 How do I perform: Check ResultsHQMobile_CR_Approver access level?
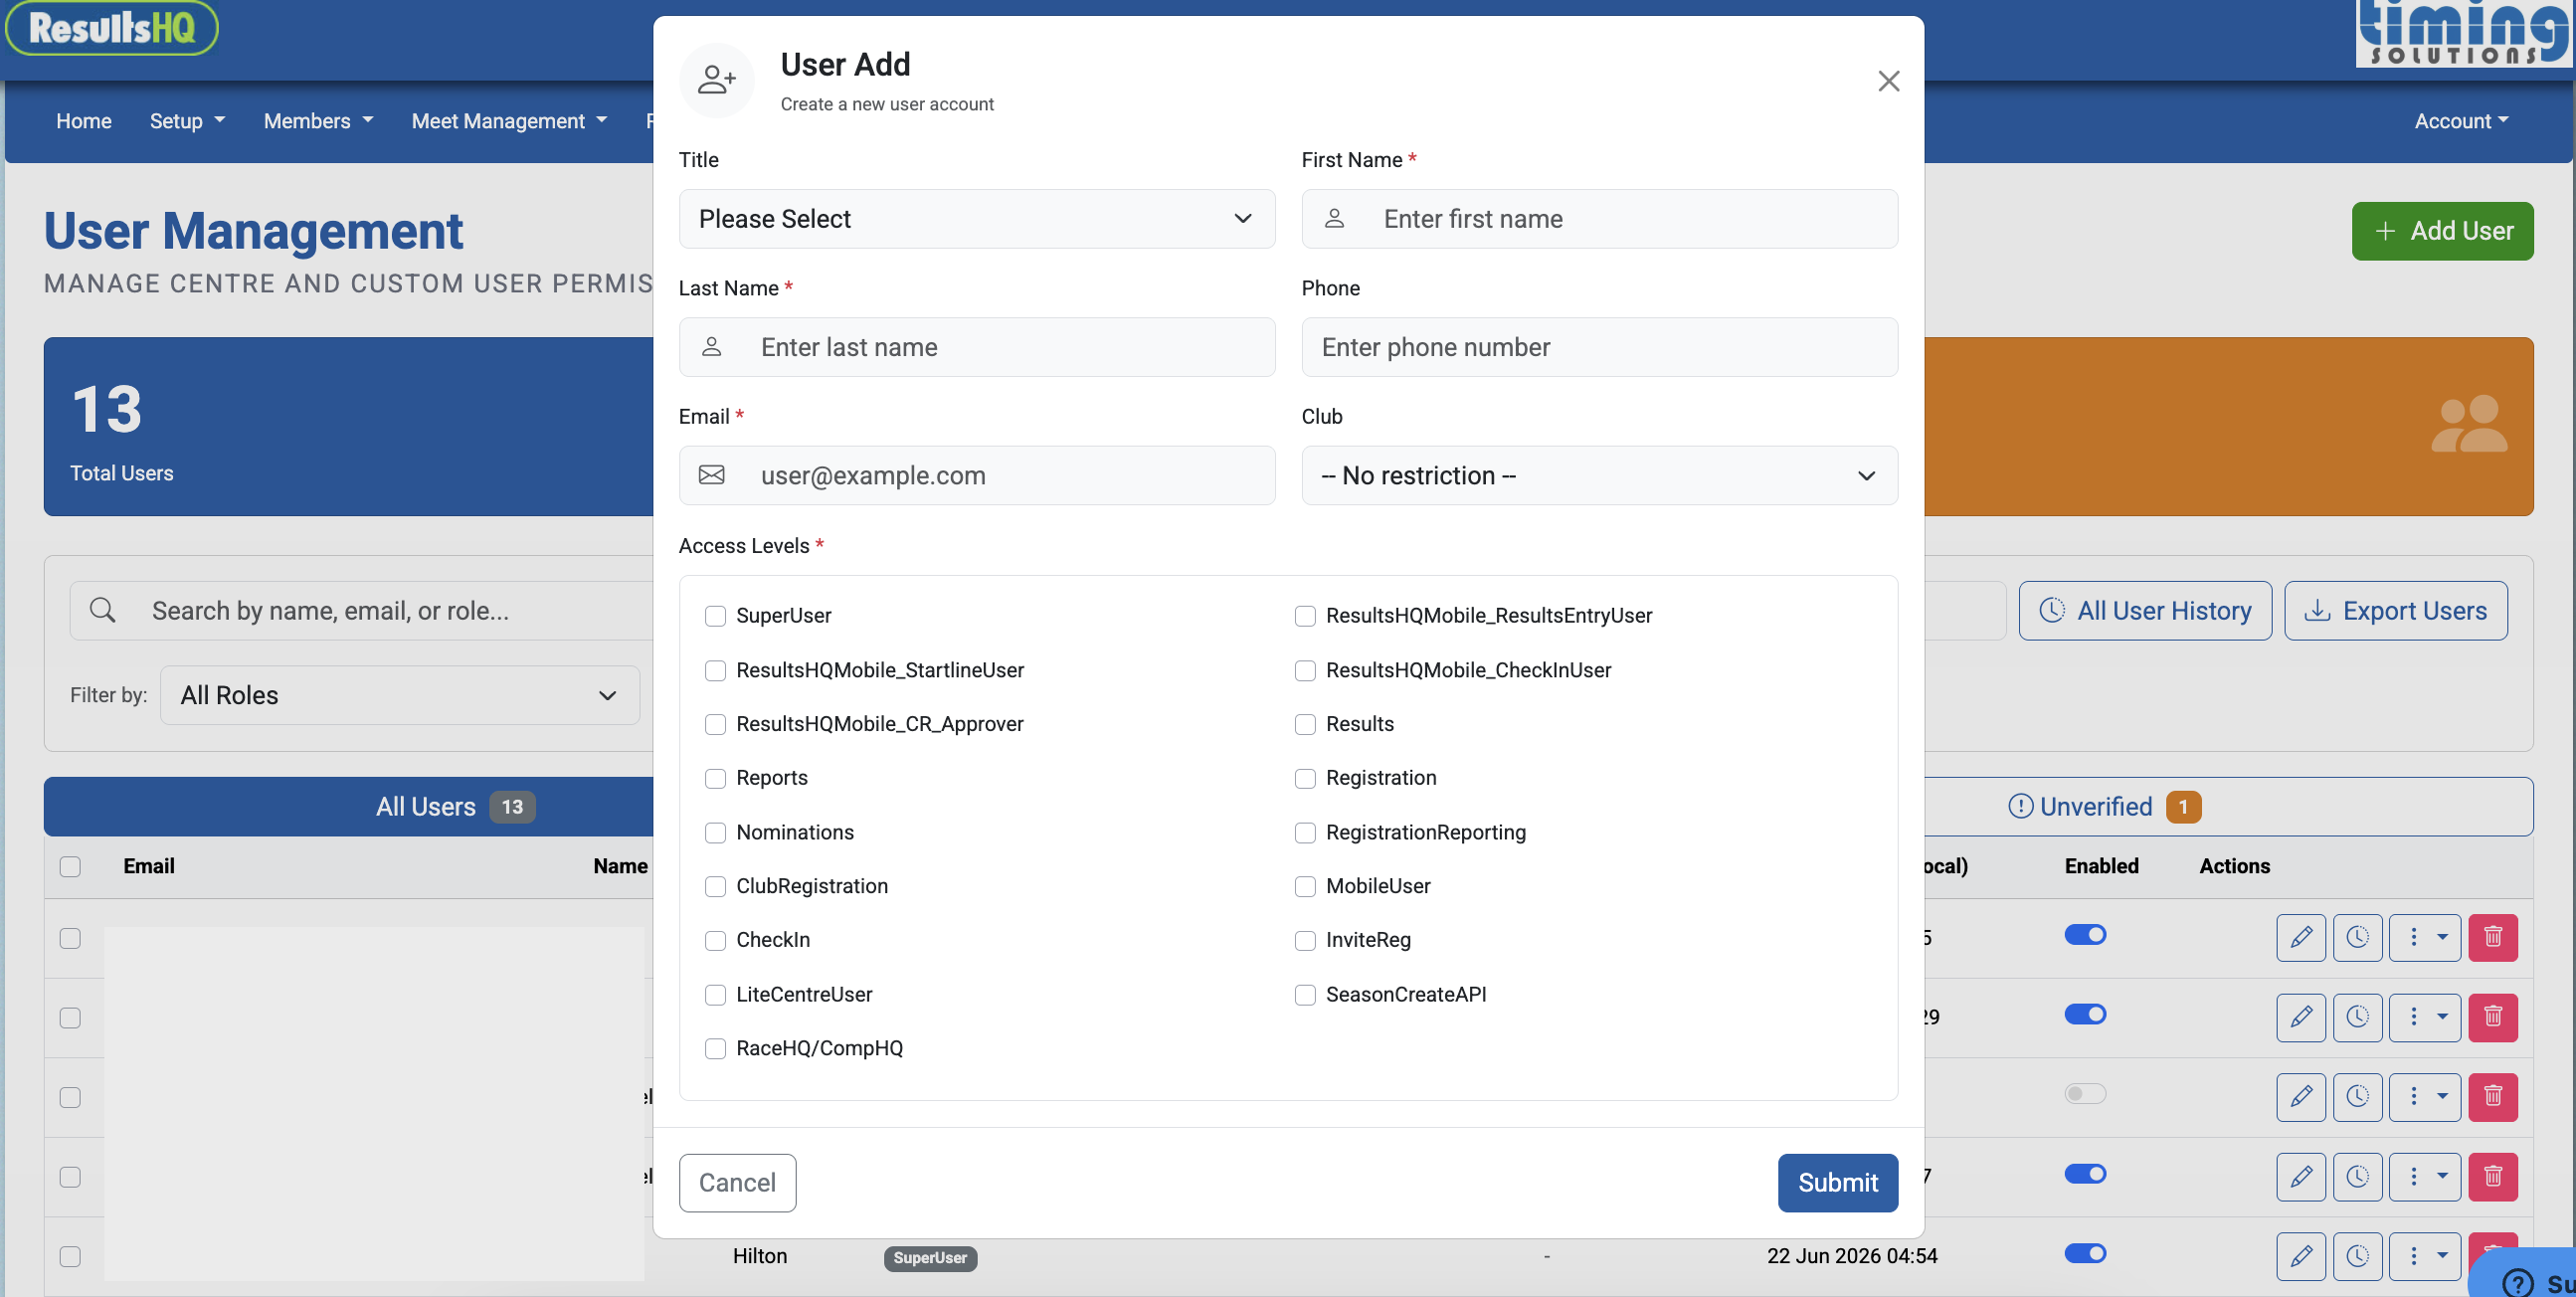point(715,725)
